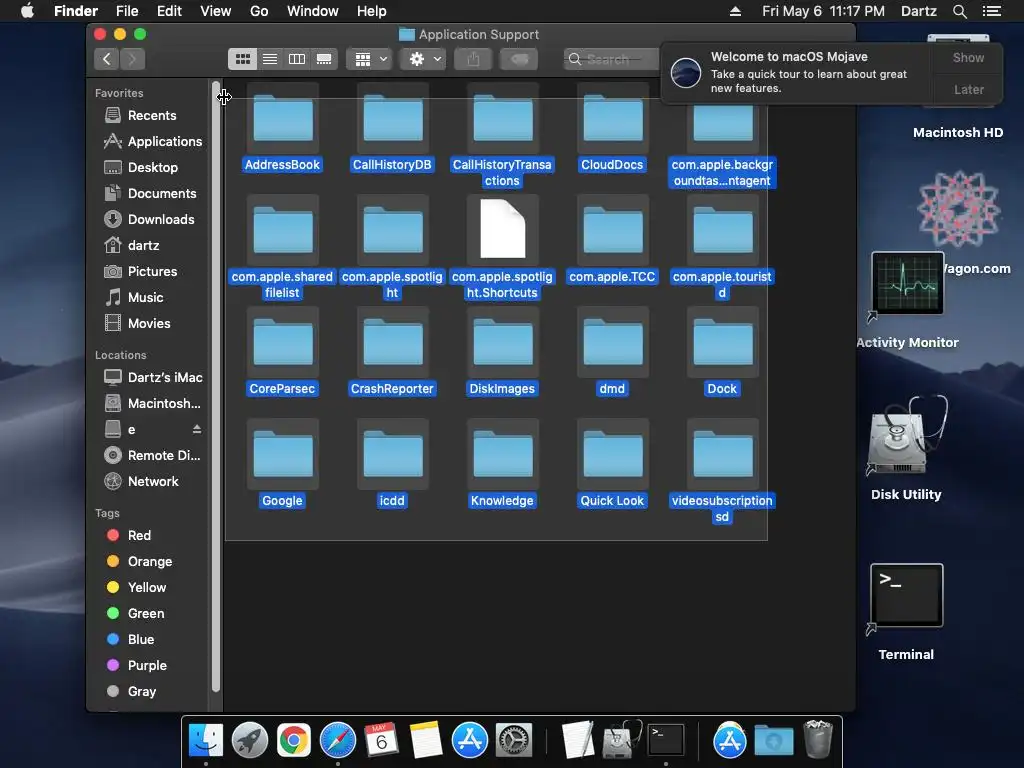The image size is (1024, 768).
Task: Go forward with the Finder forward arrow
Action: pos(133,59)
